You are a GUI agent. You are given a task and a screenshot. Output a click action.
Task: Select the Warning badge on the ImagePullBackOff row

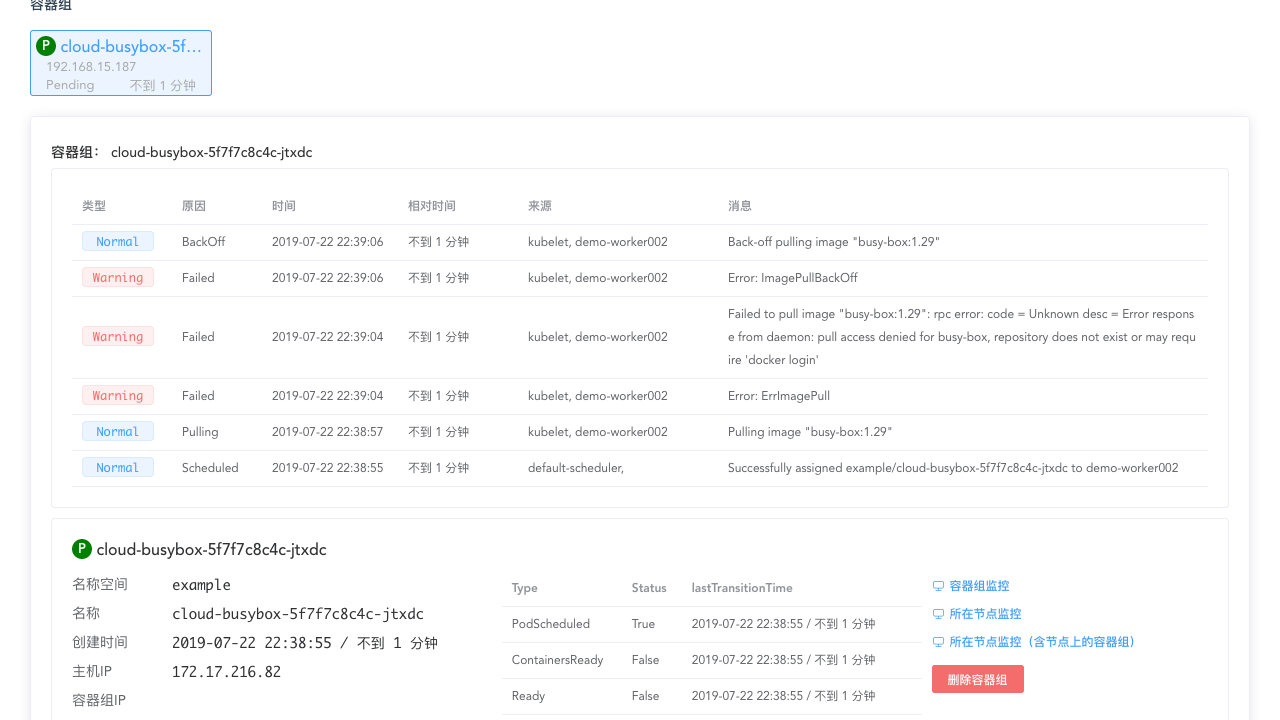click(x=117, y=277)
